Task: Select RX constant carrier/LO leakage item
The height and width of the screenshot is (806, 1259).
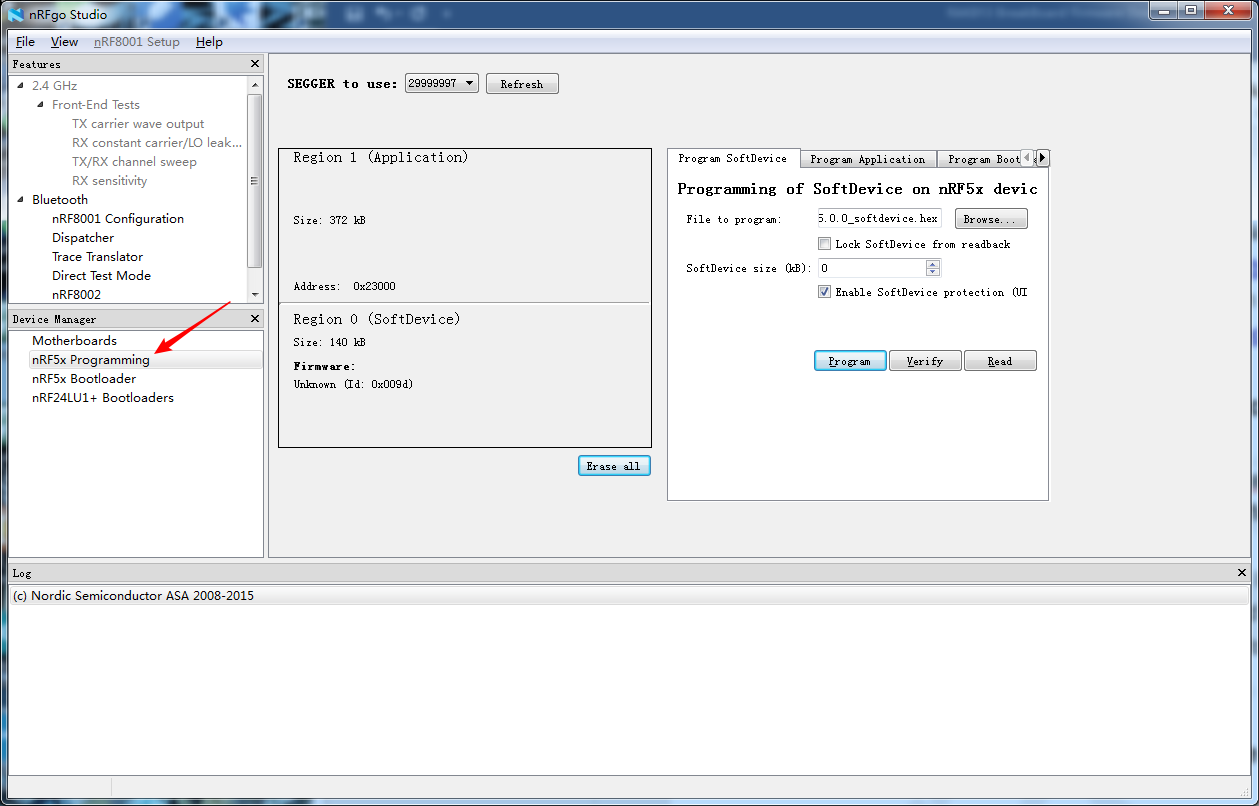Action: [x=157, y=143]
